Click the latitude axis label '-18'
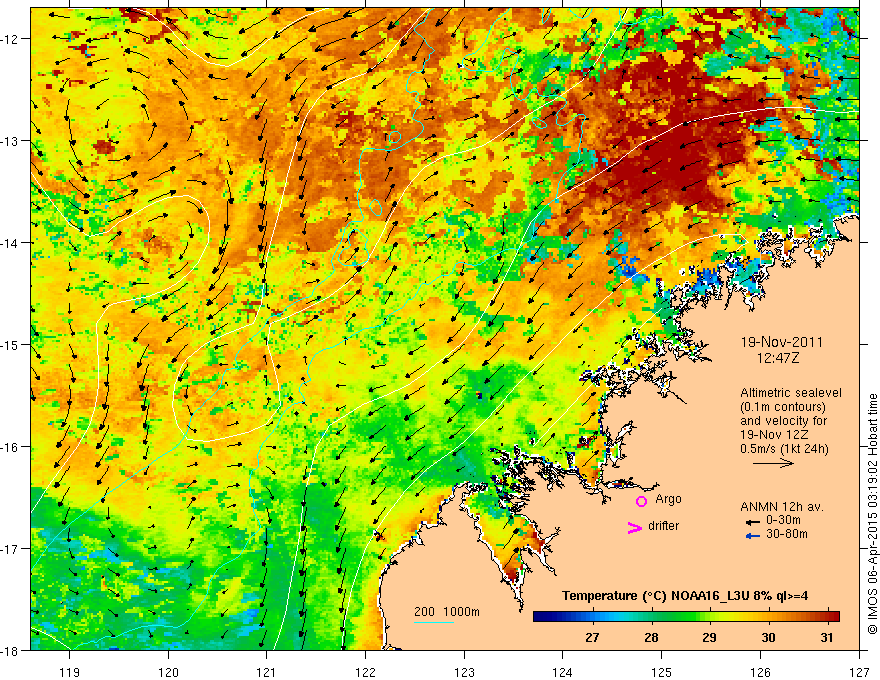Screen dimensions: 880x680 pos(10,650)
